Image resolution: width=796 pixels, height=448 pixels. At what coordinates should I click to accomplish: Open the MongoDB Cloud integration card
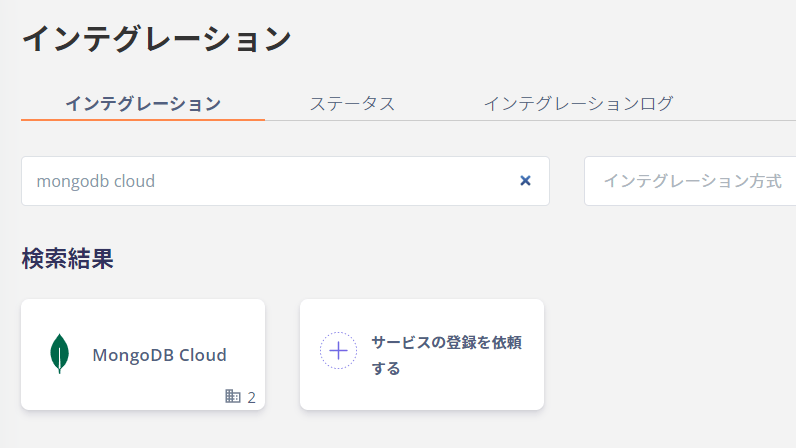(143, 355)
